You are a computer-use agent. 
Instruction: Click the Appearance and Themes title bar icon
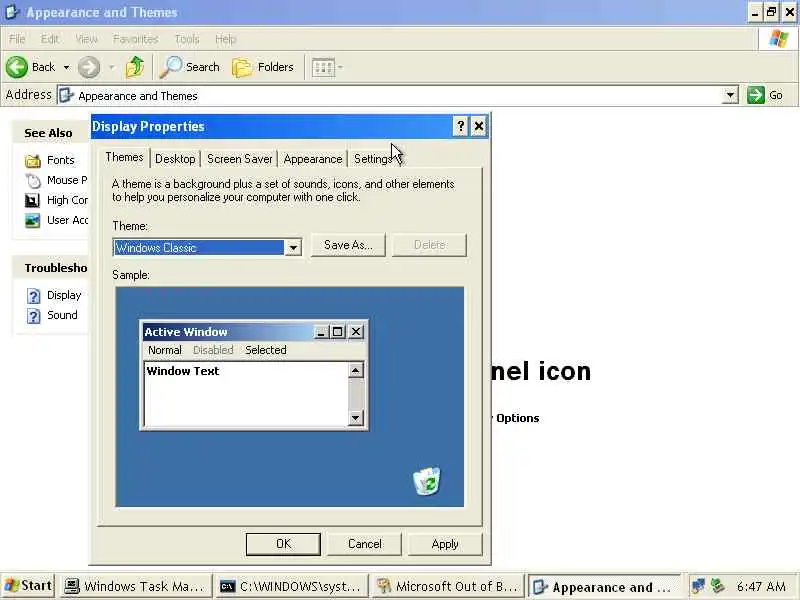[x=12, y=12]
